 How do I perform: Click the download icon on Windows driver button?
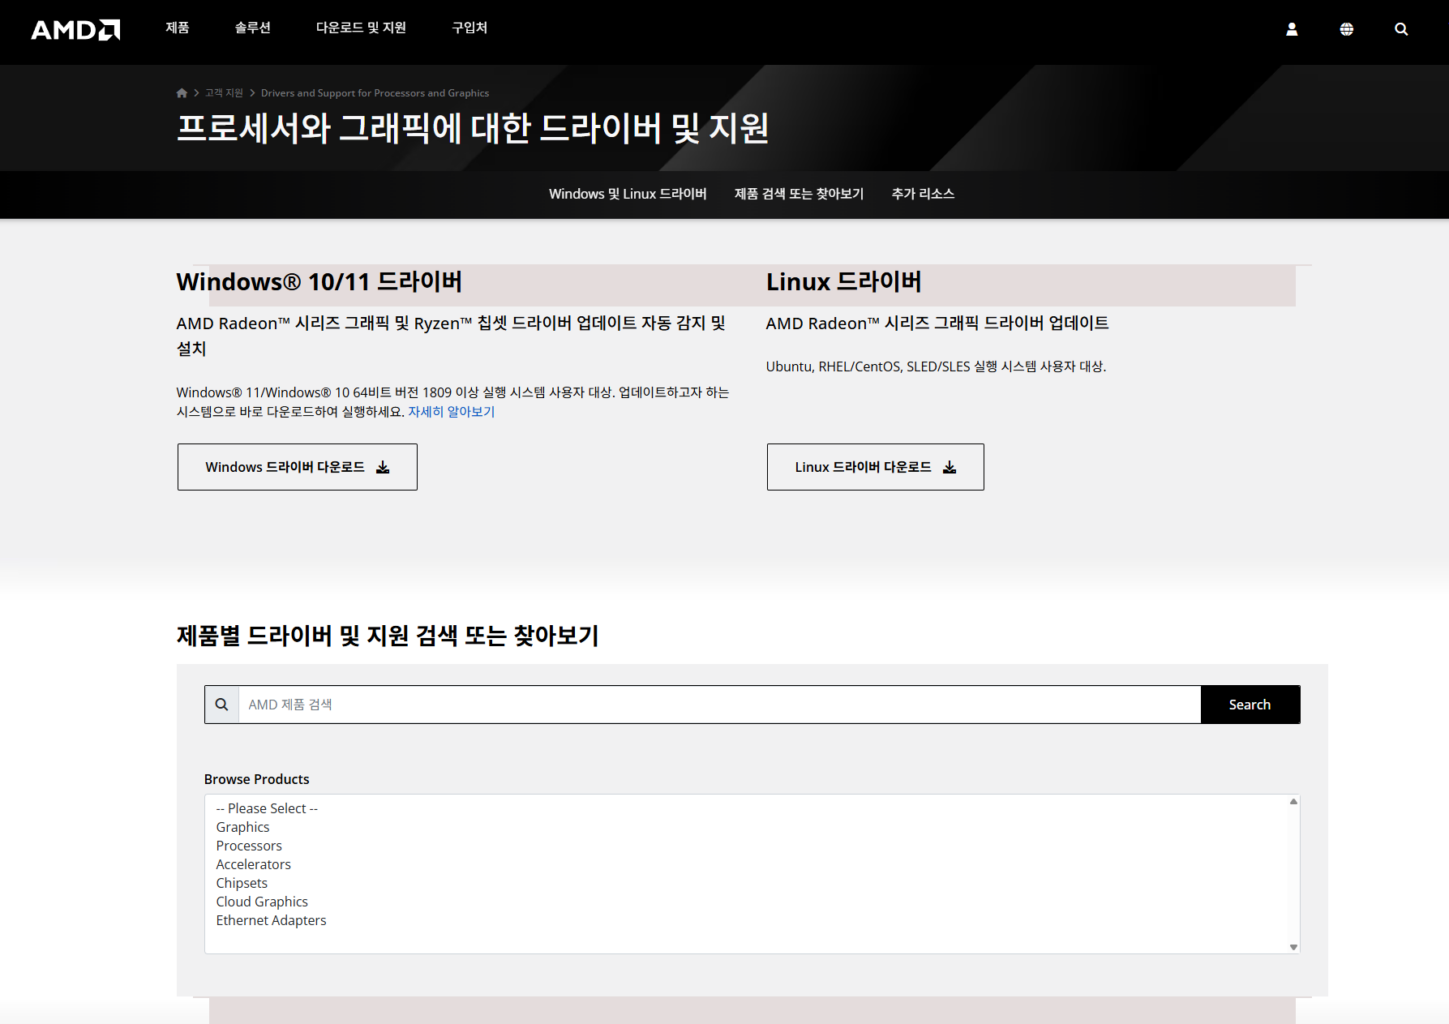(x=383, y=468)
